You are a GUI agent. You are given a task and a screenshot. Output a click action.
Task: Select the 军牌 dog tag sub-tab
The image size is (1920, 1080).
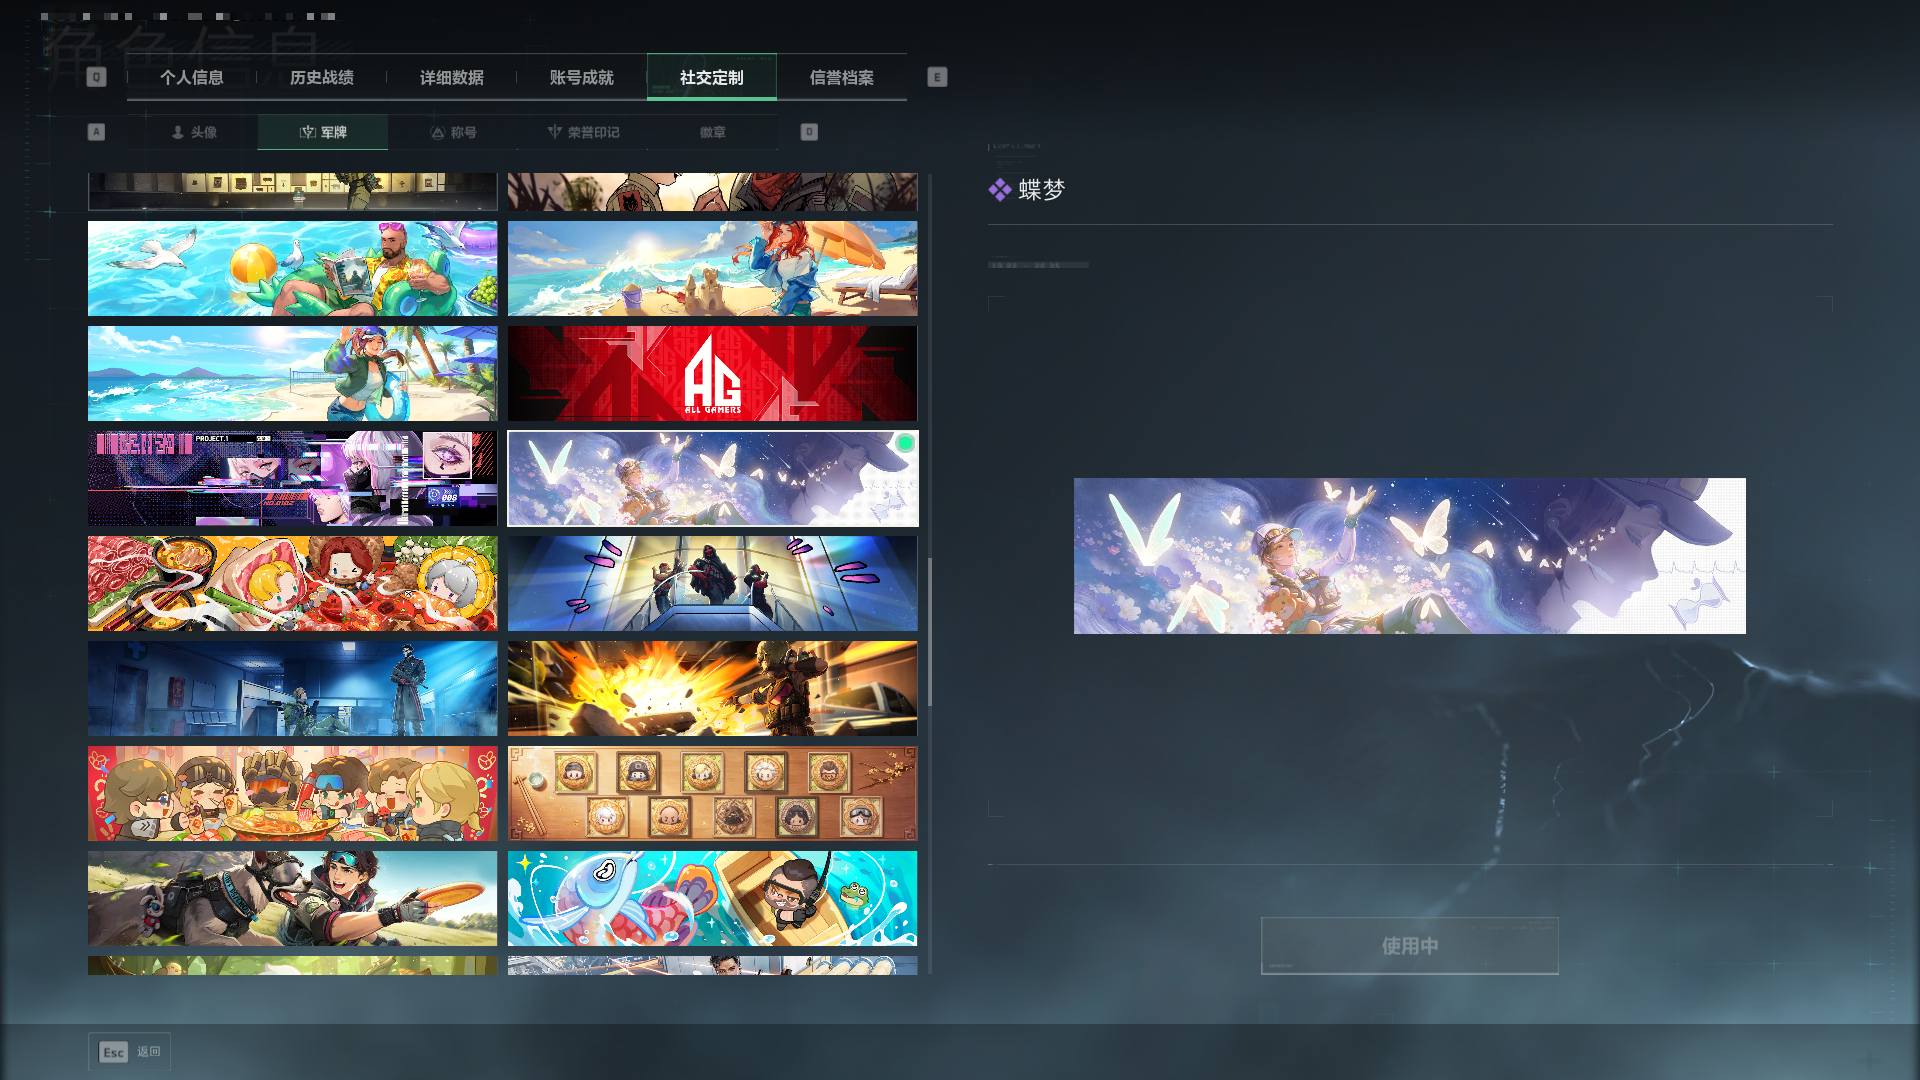coord(323,132)
